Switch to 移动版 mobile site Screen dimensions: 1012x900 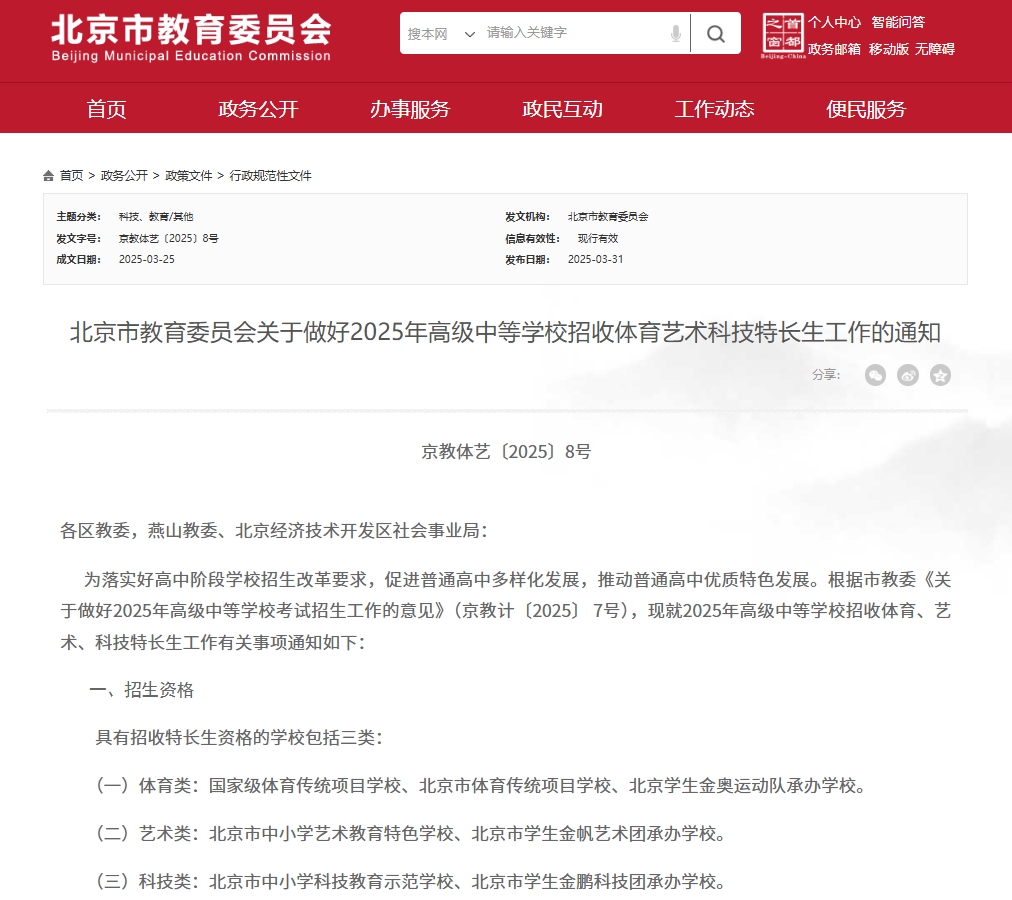click(889, 49)
